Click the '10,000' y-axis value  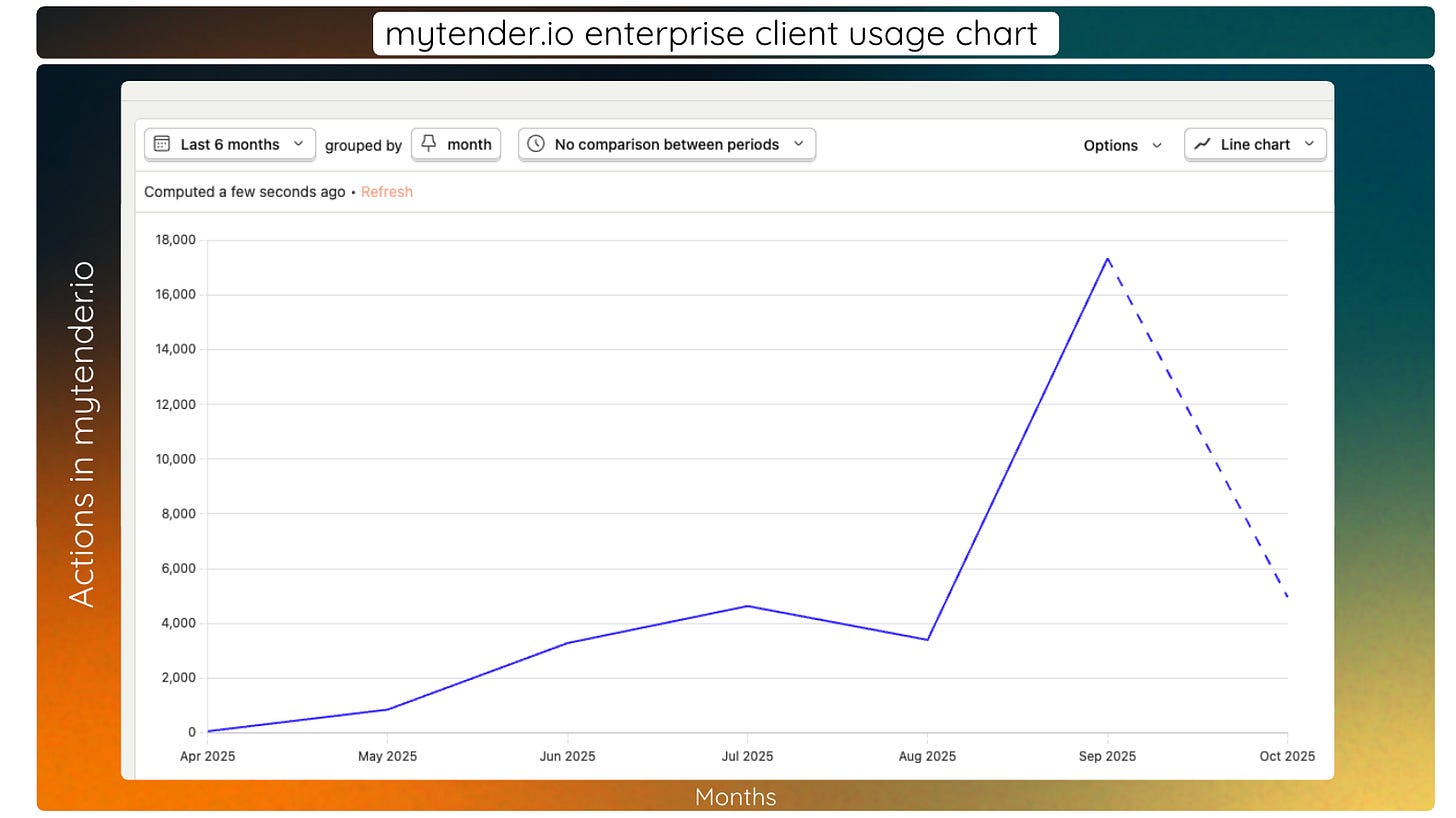tap(175, 459)
